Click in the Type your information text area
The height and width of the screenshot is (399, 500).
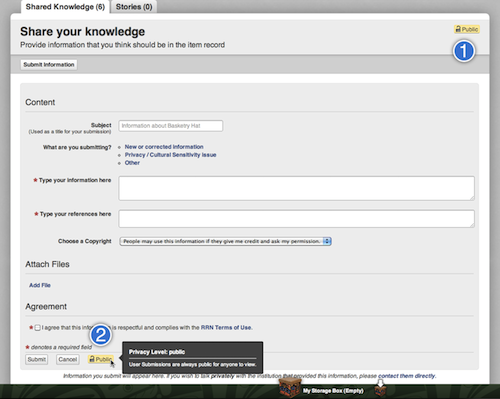click(x=296, y=188)
